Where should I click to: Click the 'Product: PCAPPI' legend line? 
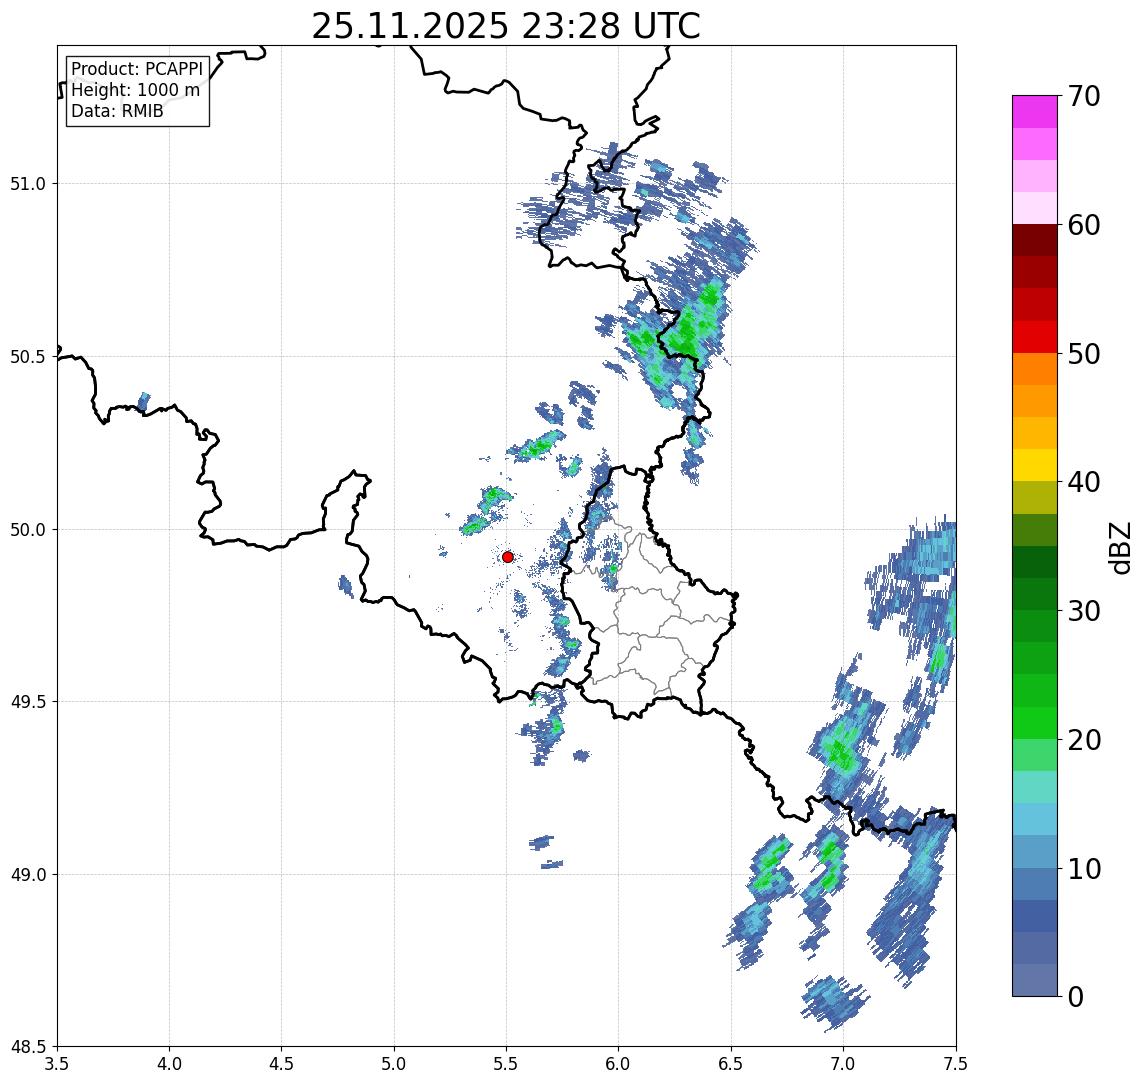tap(137, 69)
